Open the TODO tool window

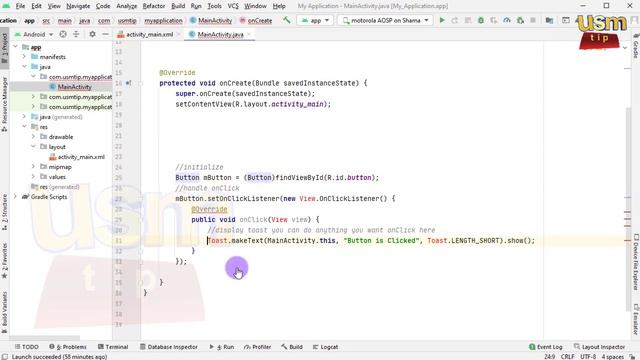click(27, 347)
